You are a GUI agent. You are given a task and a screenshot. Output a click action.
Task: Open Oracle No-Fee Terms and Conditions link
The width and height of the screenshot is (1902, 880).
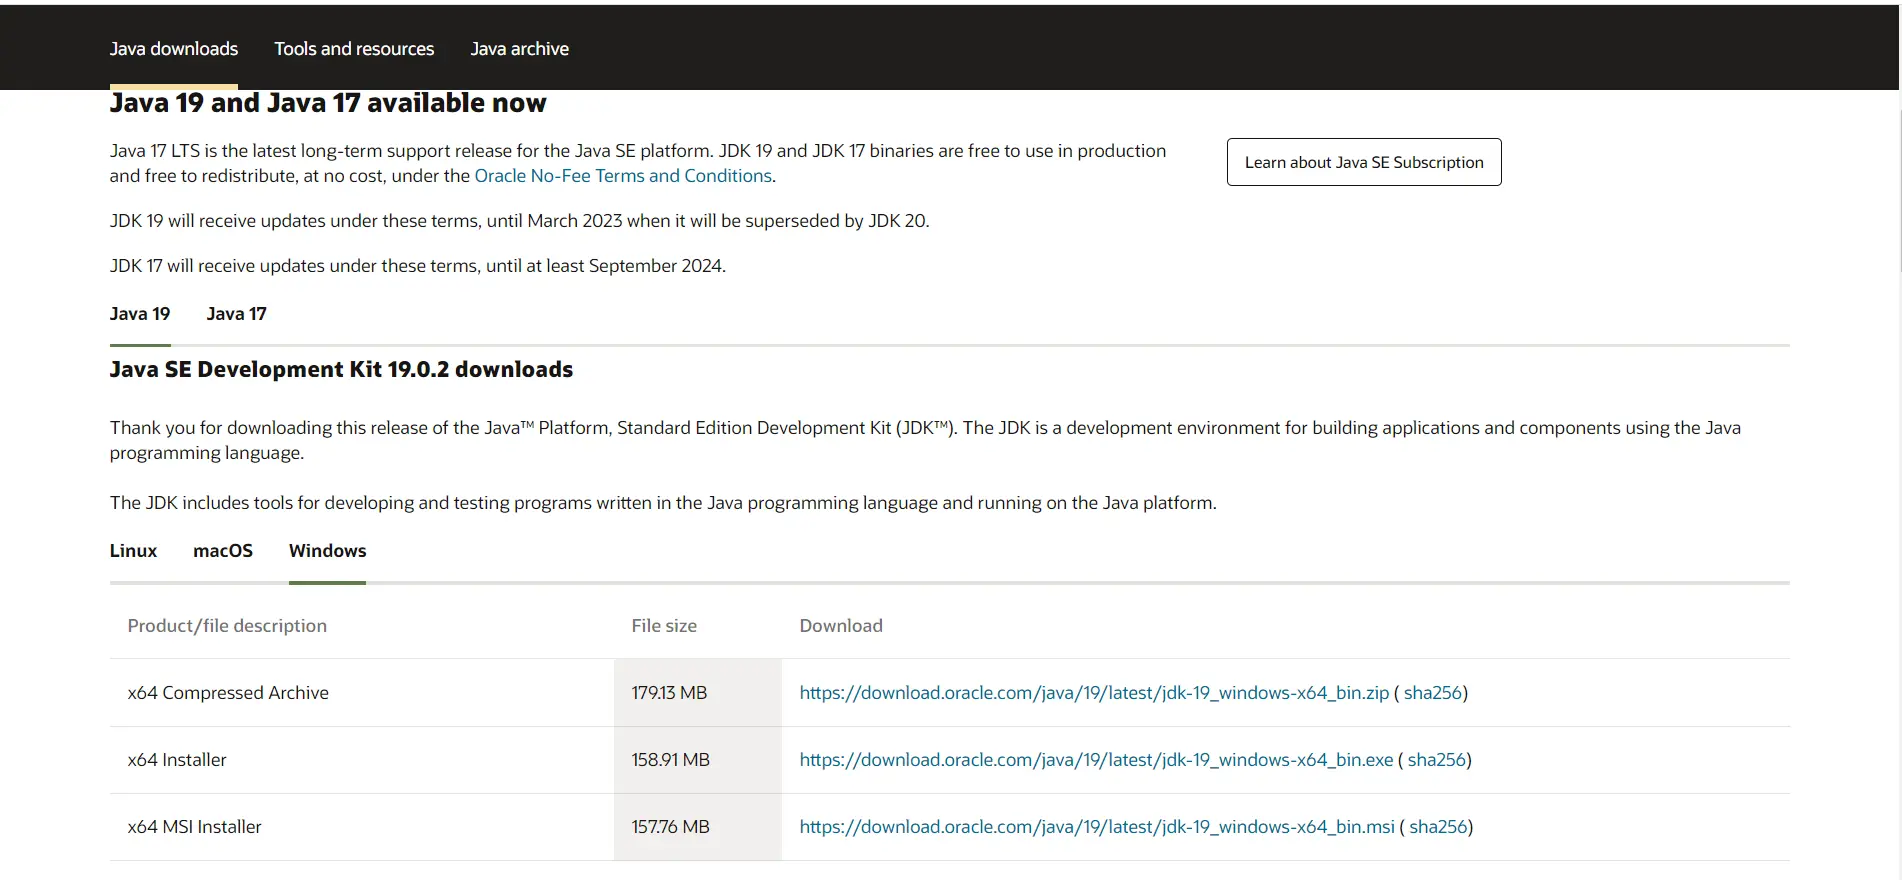pos(623,176)
